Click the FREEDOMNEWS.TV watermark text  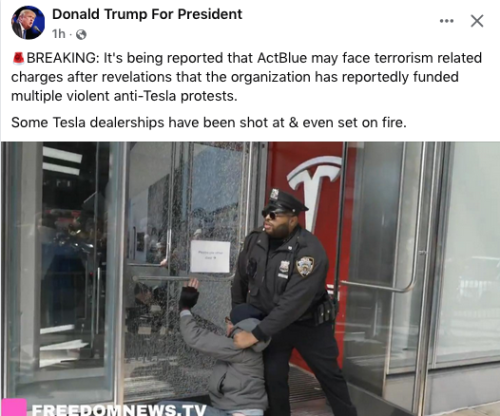119,410
